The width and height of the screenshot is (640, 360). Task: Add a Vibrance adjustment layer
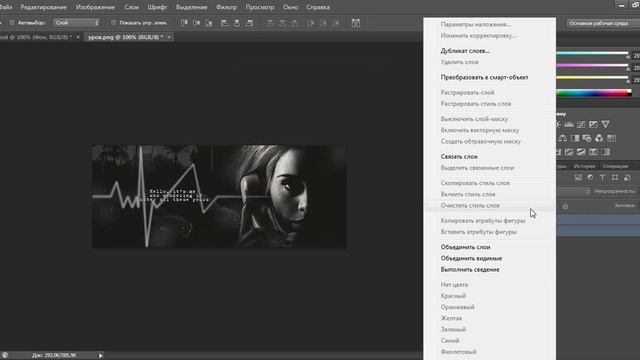(605, 124)
